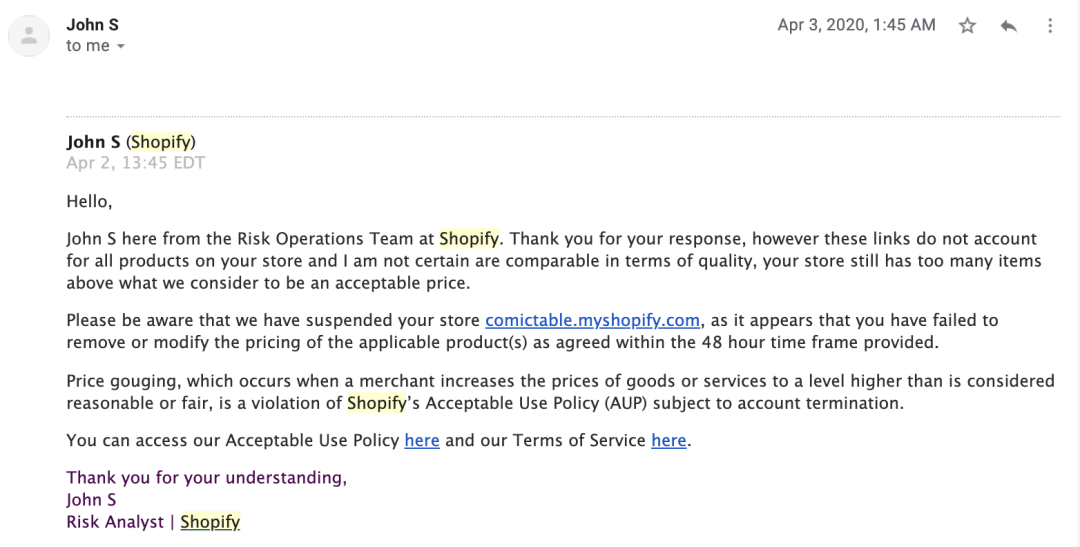The width and height of the screenshot is (1080, 547).
Task: Click the bold 'John S (Shopify)' heading
Action: 131,142
